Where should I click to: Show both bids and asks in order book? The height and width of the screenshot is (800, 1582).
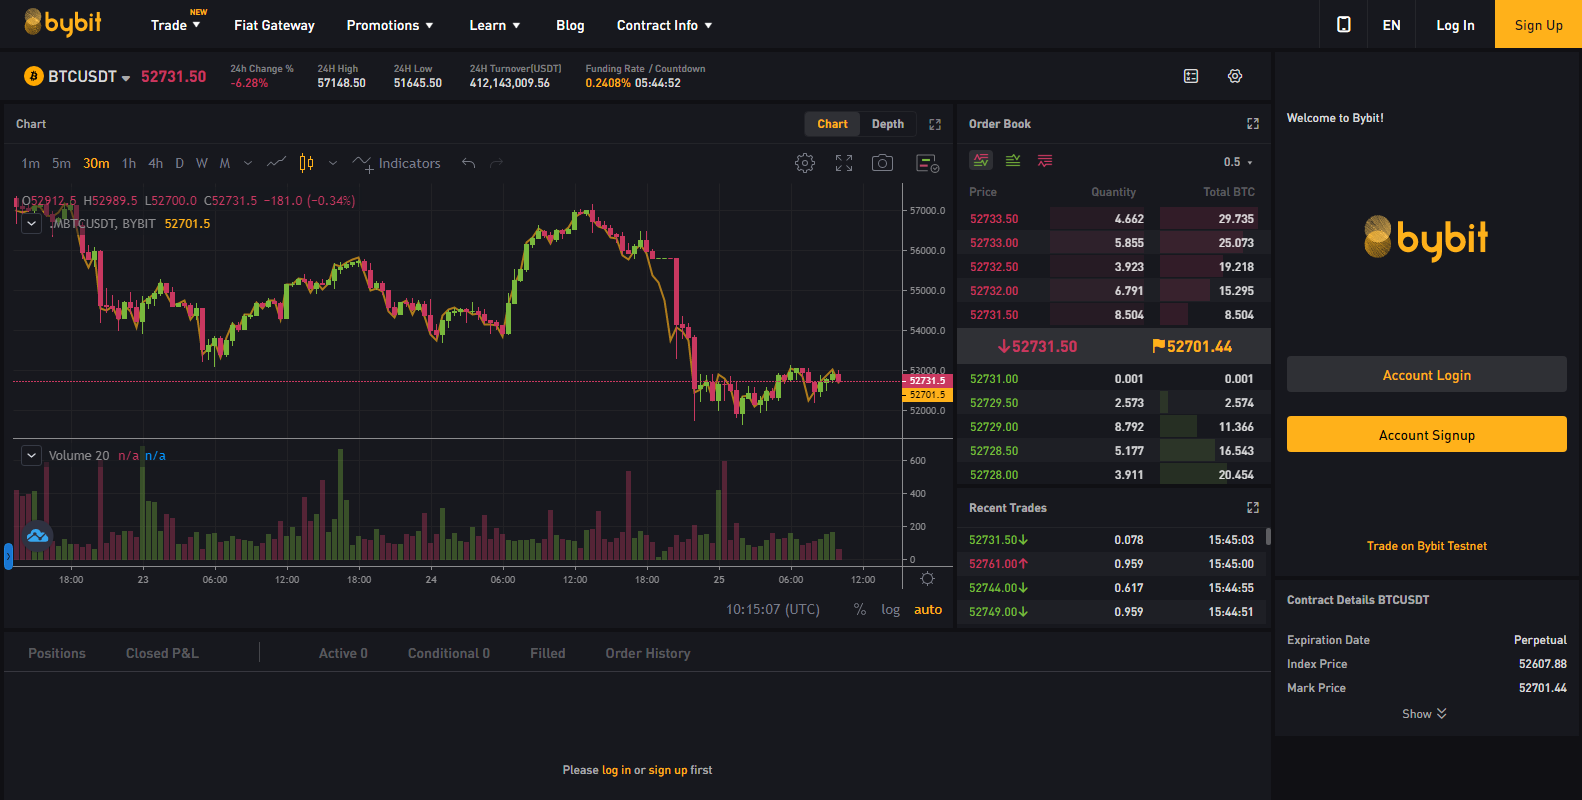click(x=981, y=160)
